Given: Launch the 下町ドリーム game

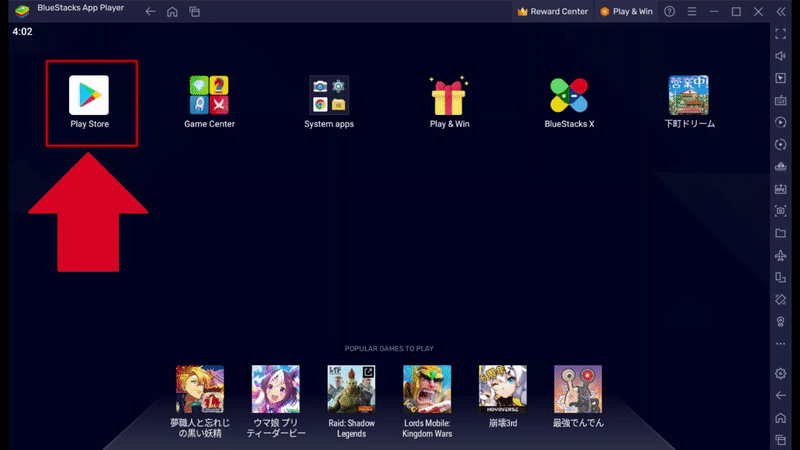Looking at the screenshot, I should coord(689,95).
